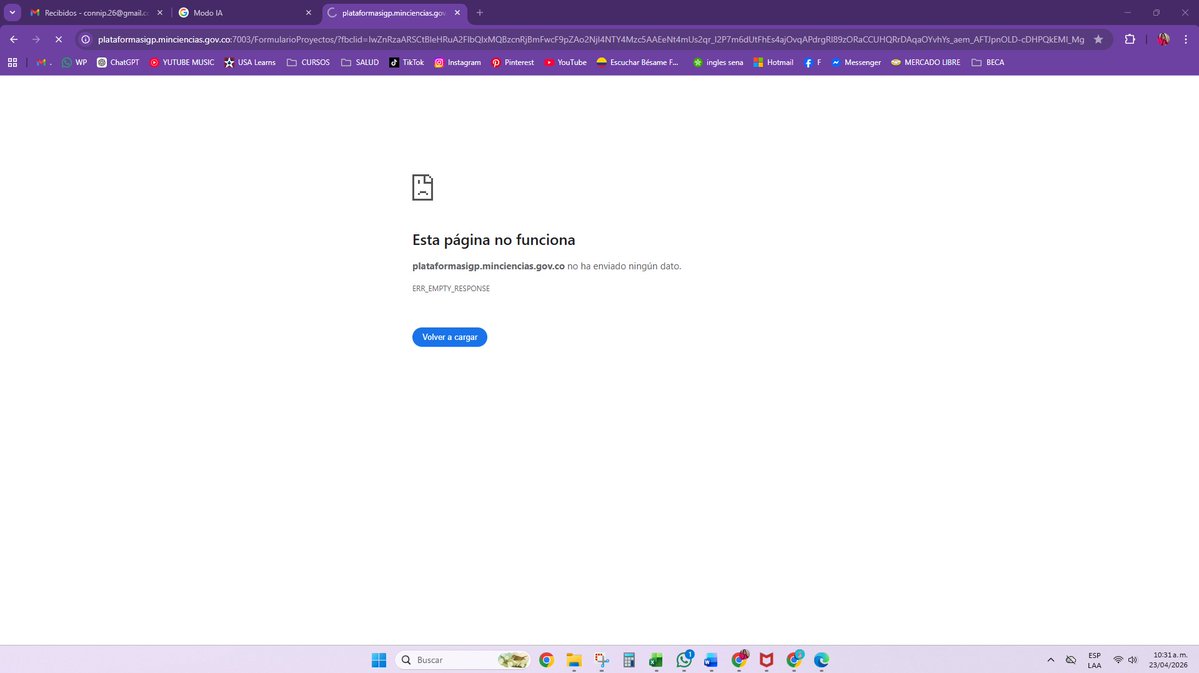Image resolution: width=1199 pixels, height=673 pixels.
Task: Expand the BECA bookmark folder
Action: tap(987, 63)
